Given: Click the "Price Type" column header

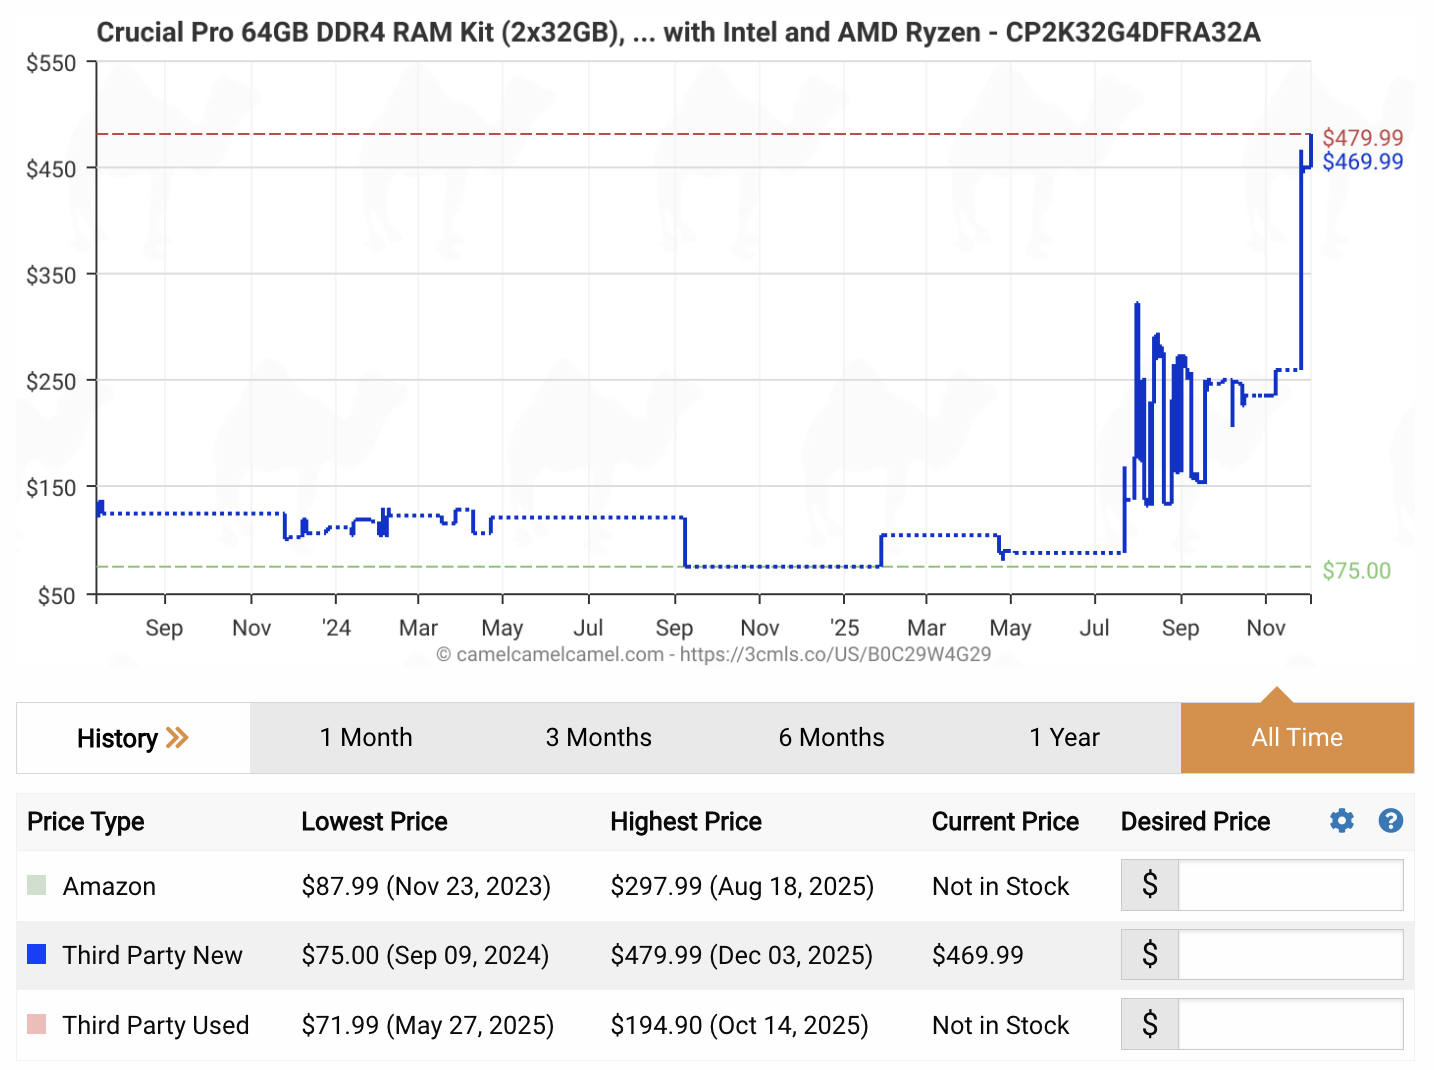Looking at the screenshot, I should (x=86, y=822).
